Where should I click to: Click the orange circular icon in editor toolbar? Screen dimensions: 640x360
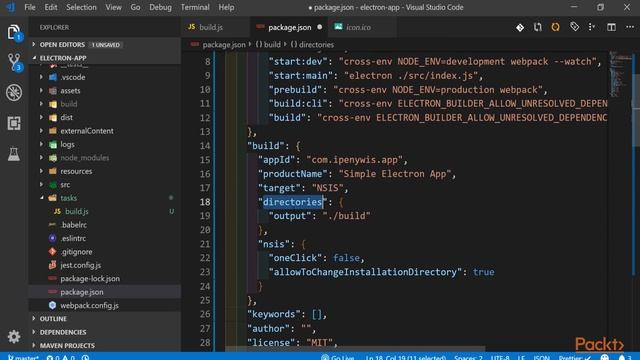(x=556, y=27)
